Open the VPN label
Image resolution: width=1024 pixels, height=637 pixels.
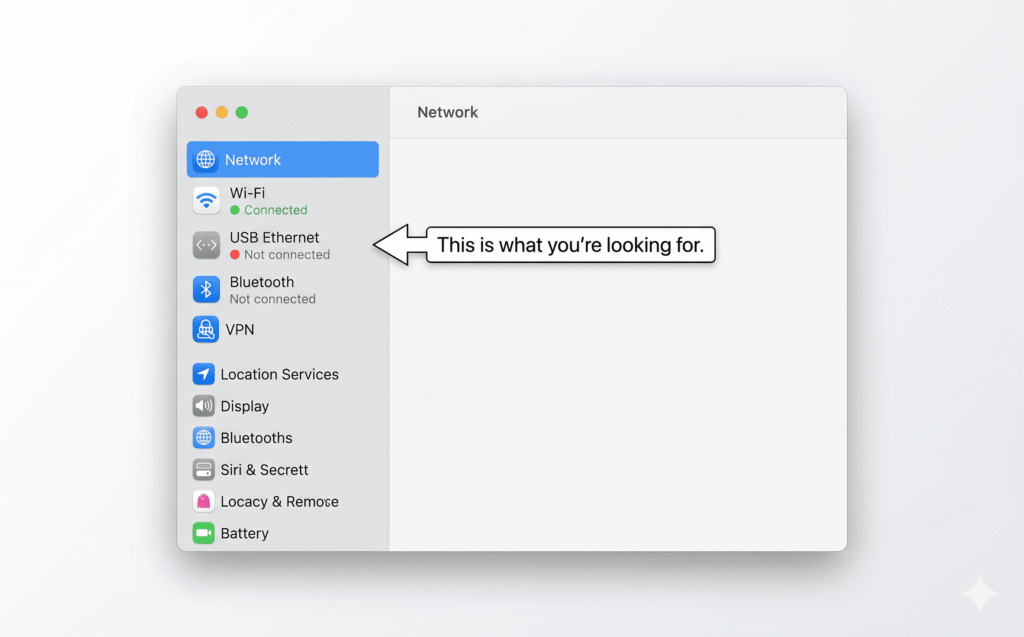click(240, 330)
